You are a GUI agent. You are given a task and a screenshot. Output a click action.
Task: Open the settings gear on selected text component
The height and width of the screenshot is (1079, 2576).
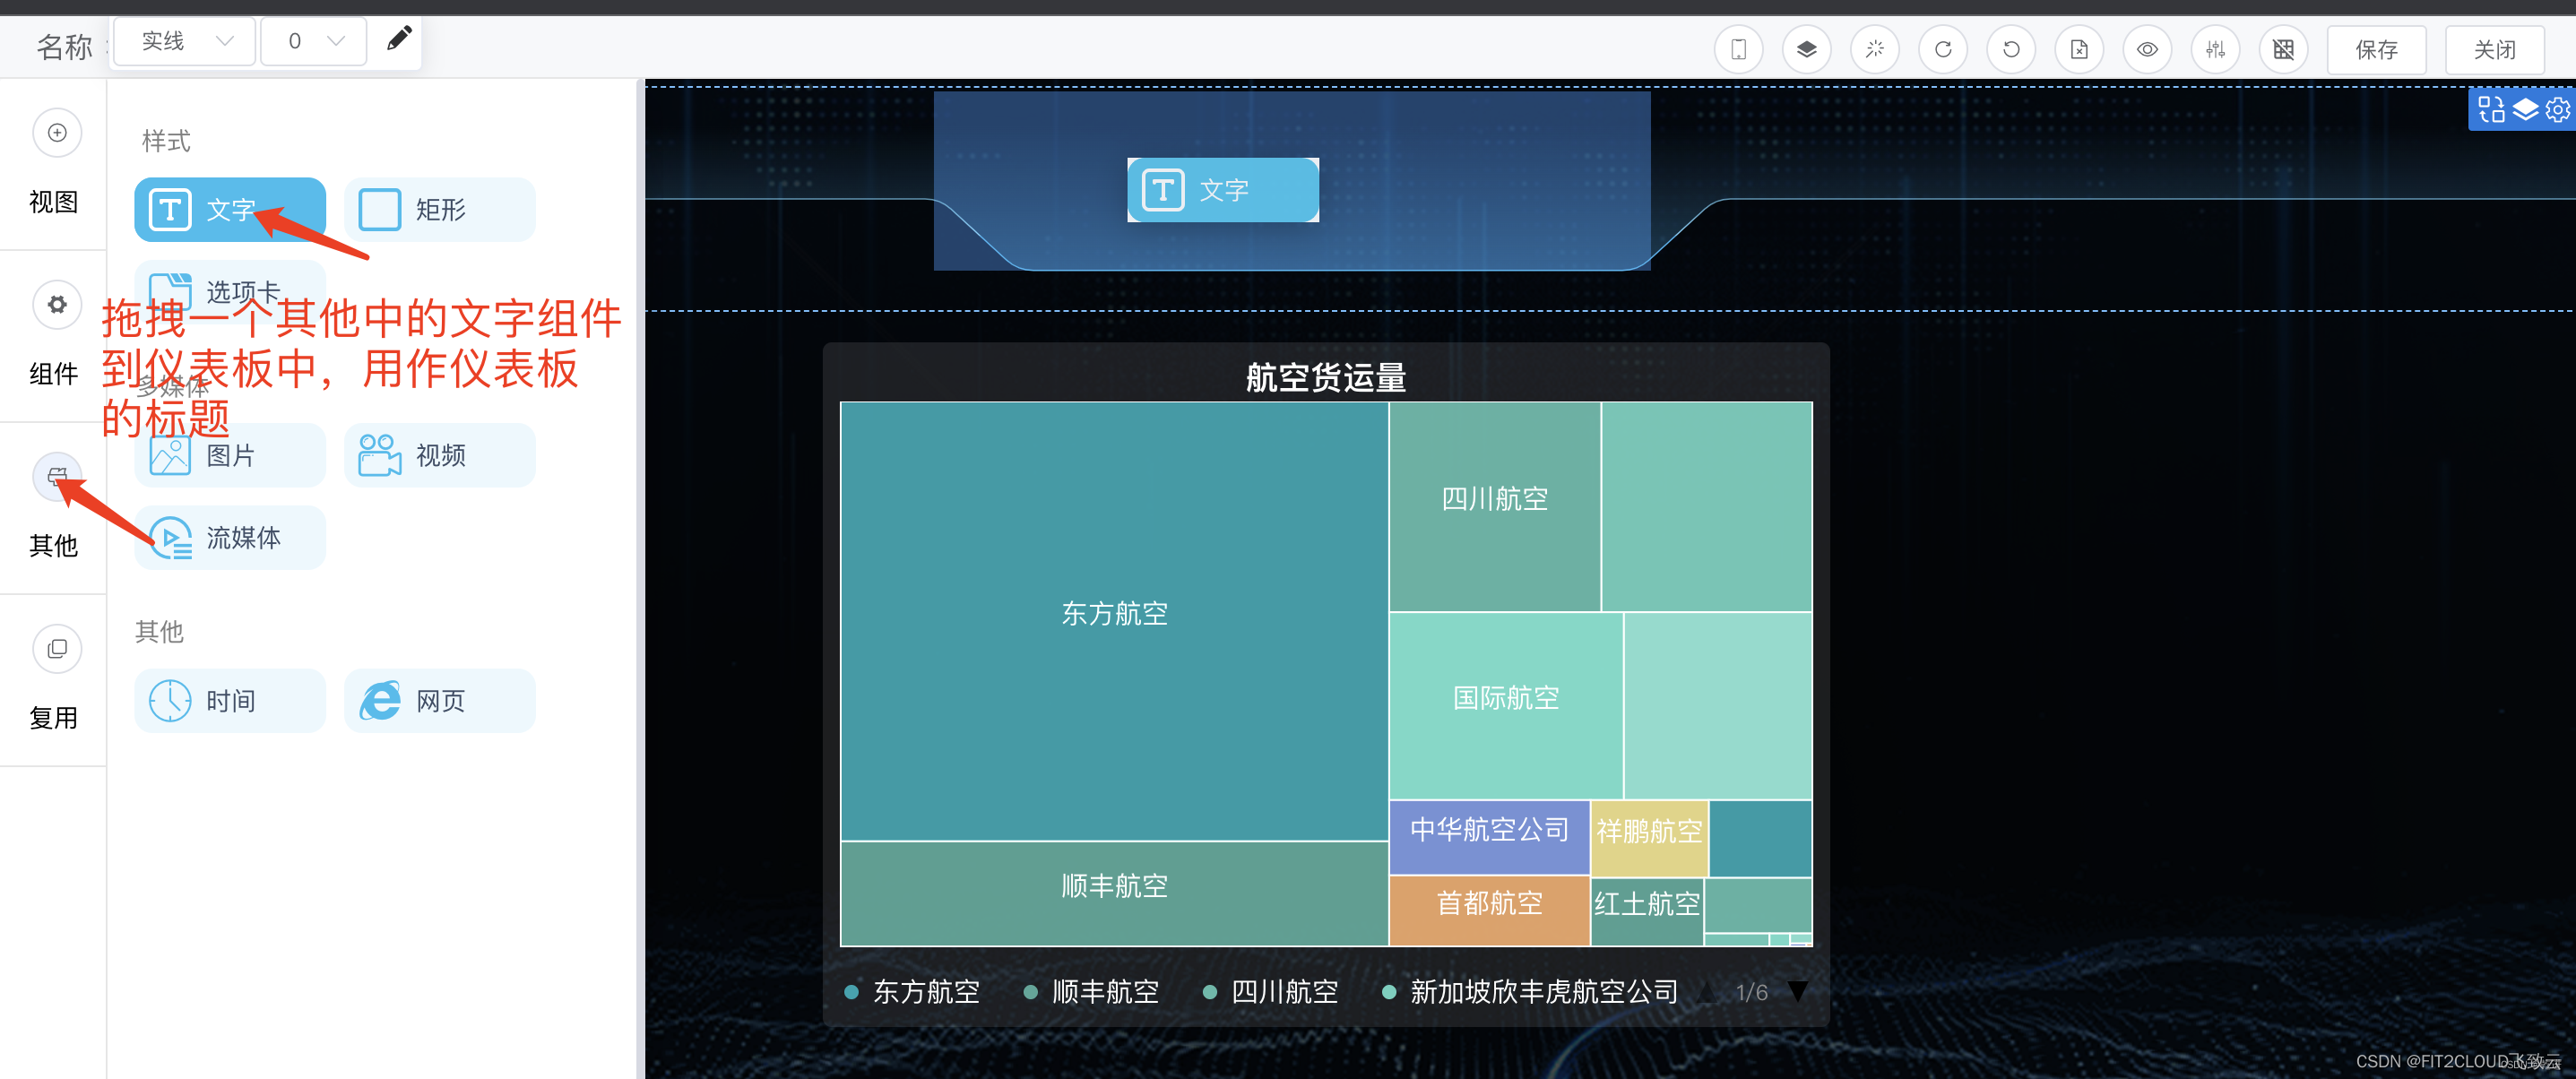point(2558,110)
